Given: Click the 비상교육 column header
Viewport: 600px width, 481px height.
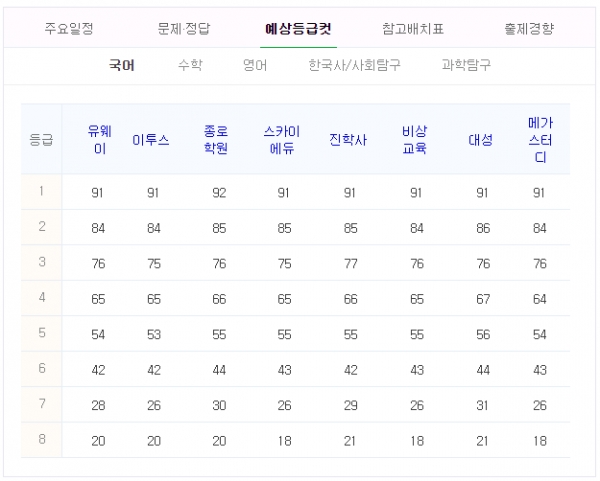Looking at the screenshot, I should pos(415,139).
